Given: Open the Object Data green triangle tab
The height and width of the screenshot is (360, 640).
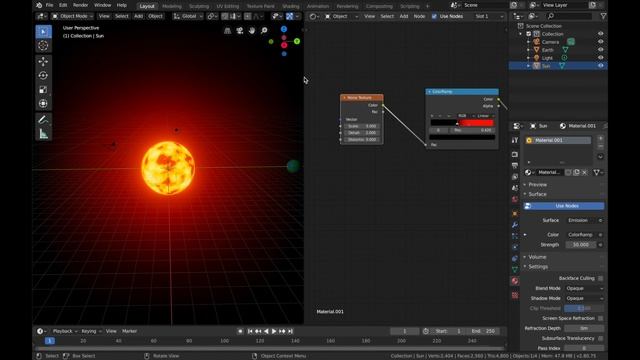Looking at the screenshot, I should (x=515, y=269).
